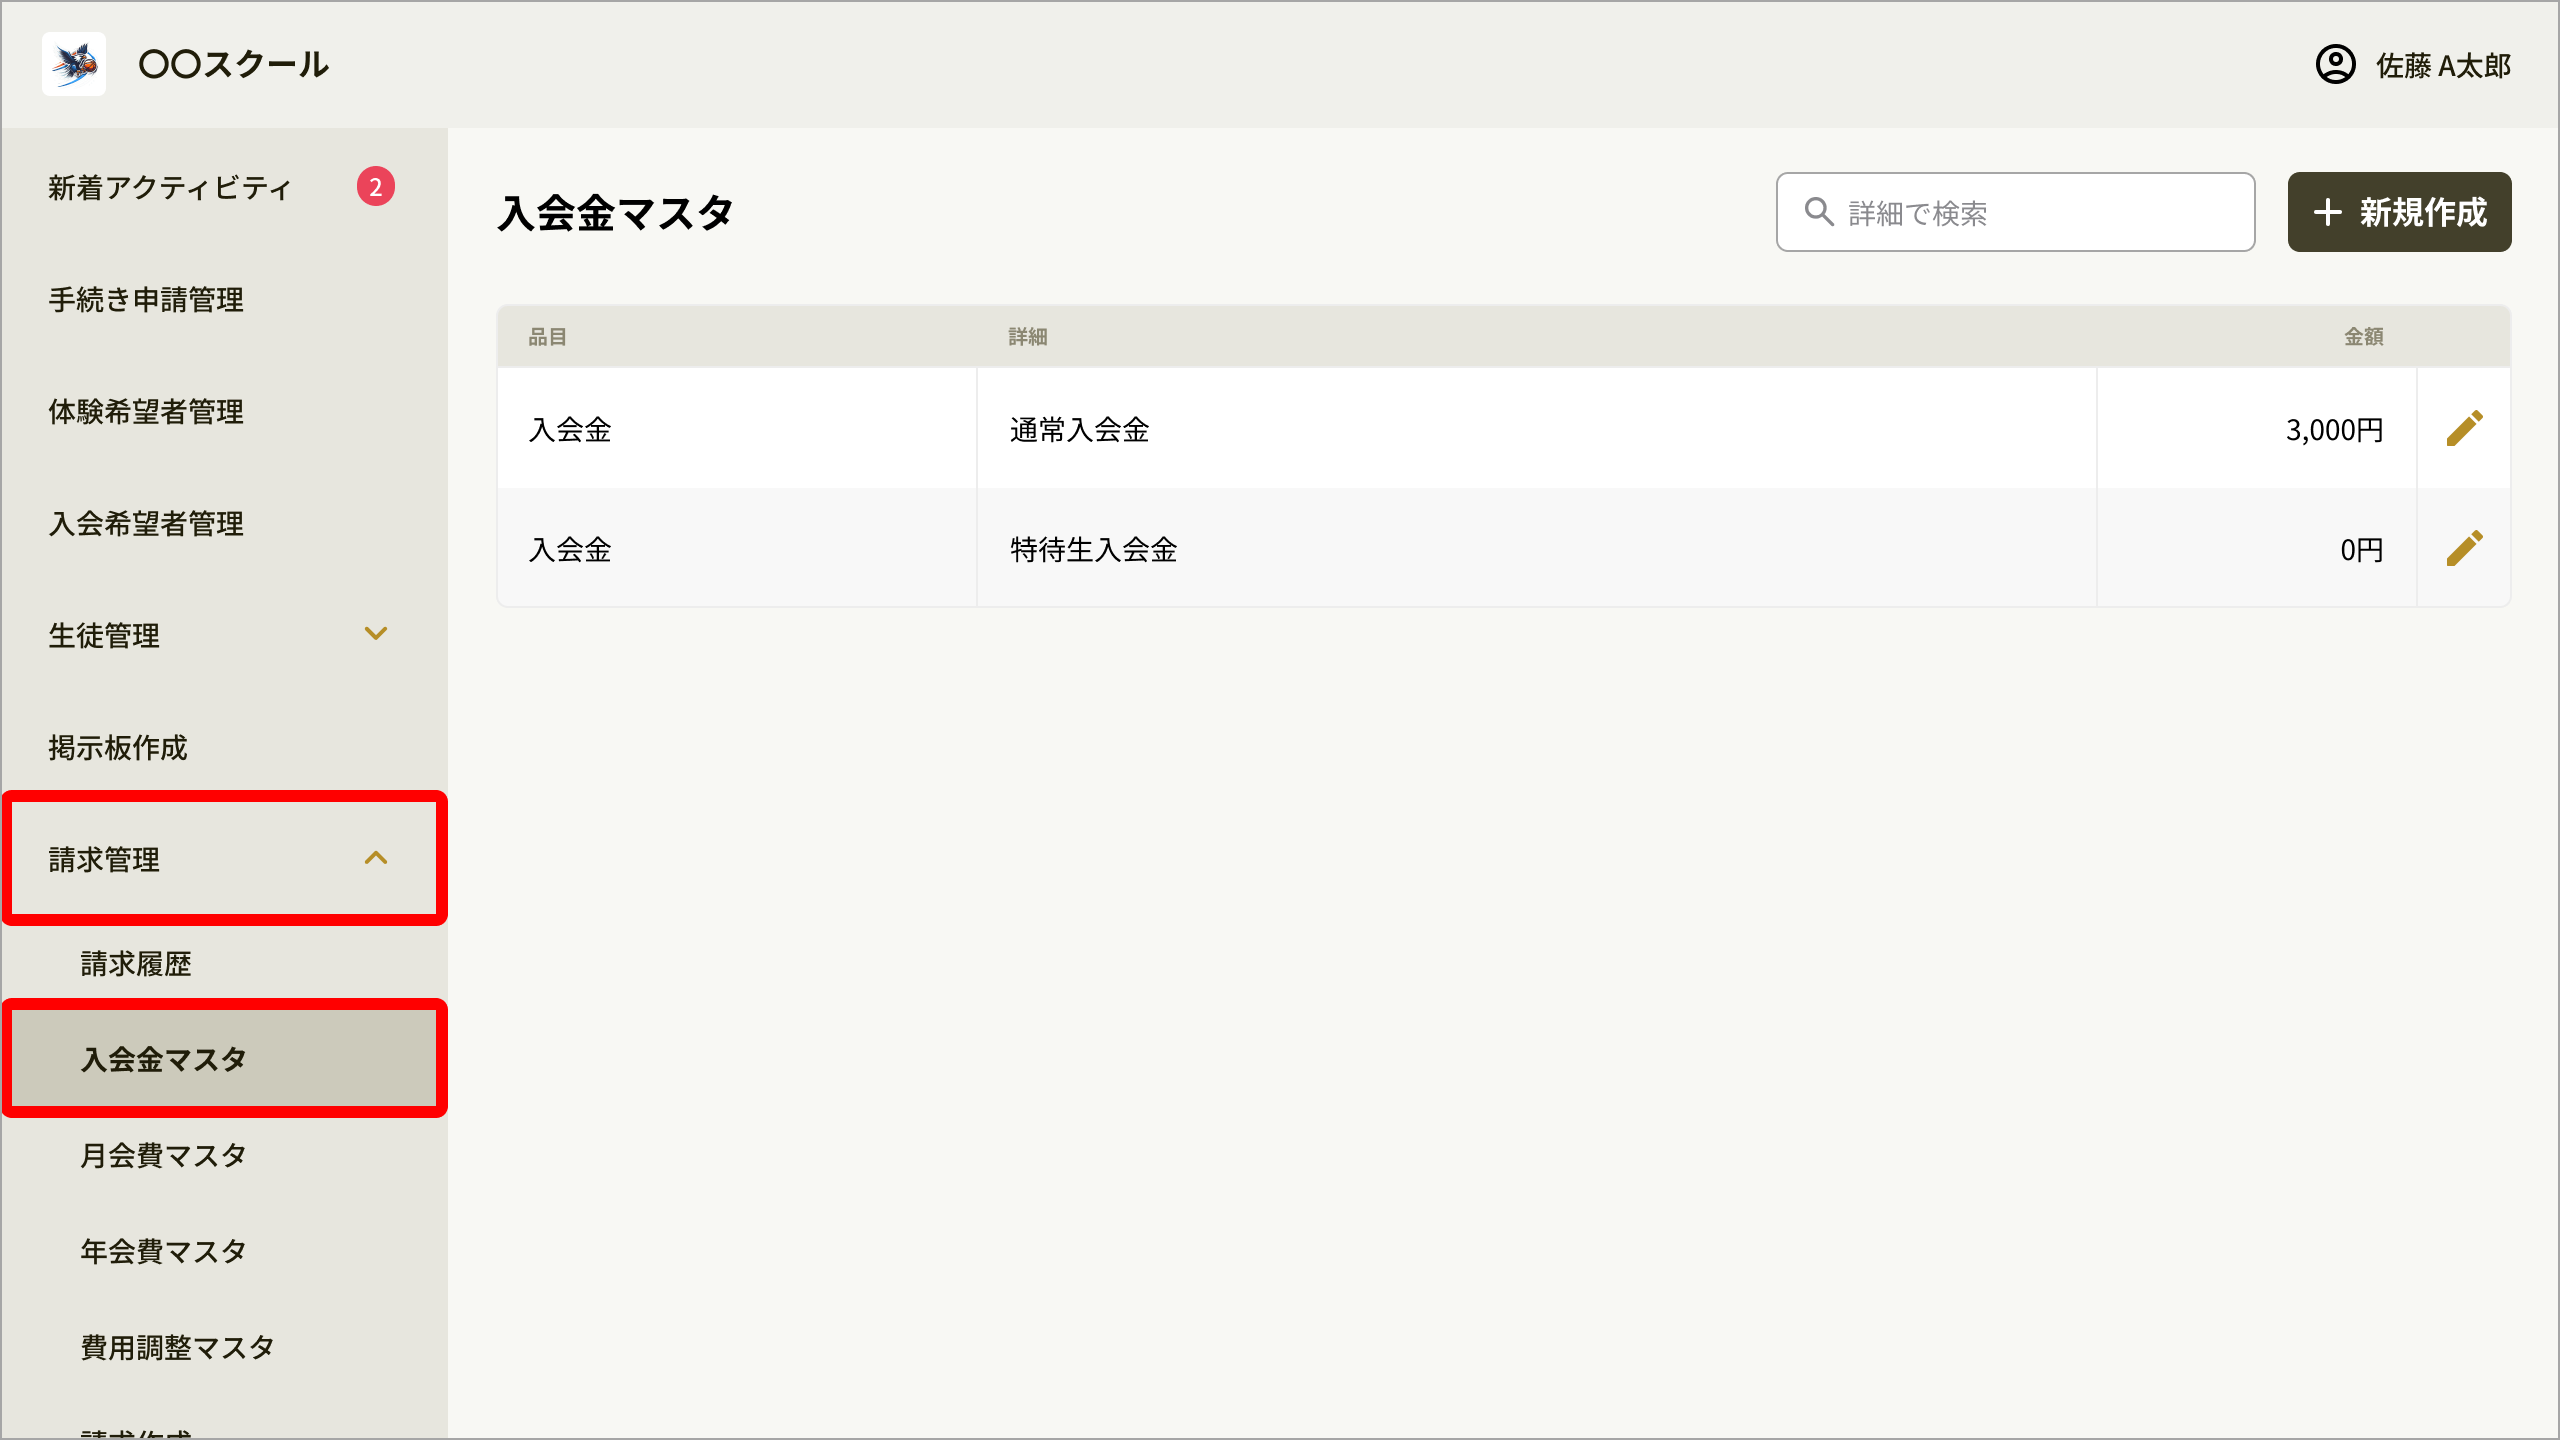Viewport: 2560px width, 1440px height.
Task: Collapse the 請求管理 chevron
Action: [376, 858]
